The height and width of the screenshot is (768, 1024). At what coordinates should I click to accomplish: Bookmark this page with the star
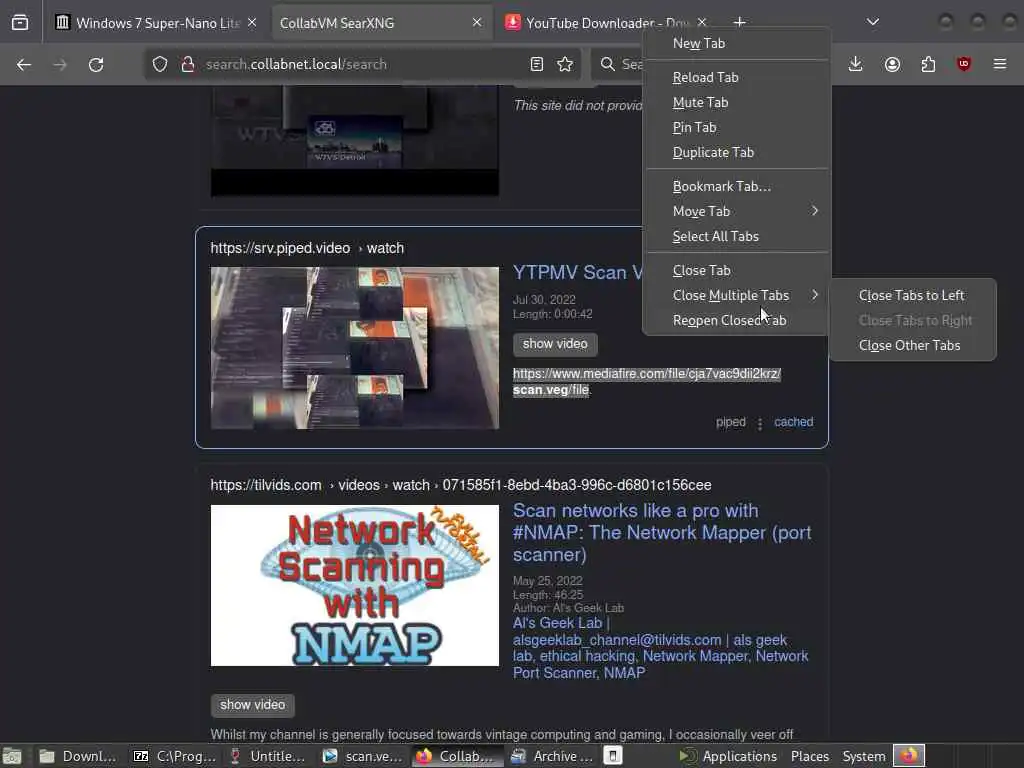click(x=565, y=64)
